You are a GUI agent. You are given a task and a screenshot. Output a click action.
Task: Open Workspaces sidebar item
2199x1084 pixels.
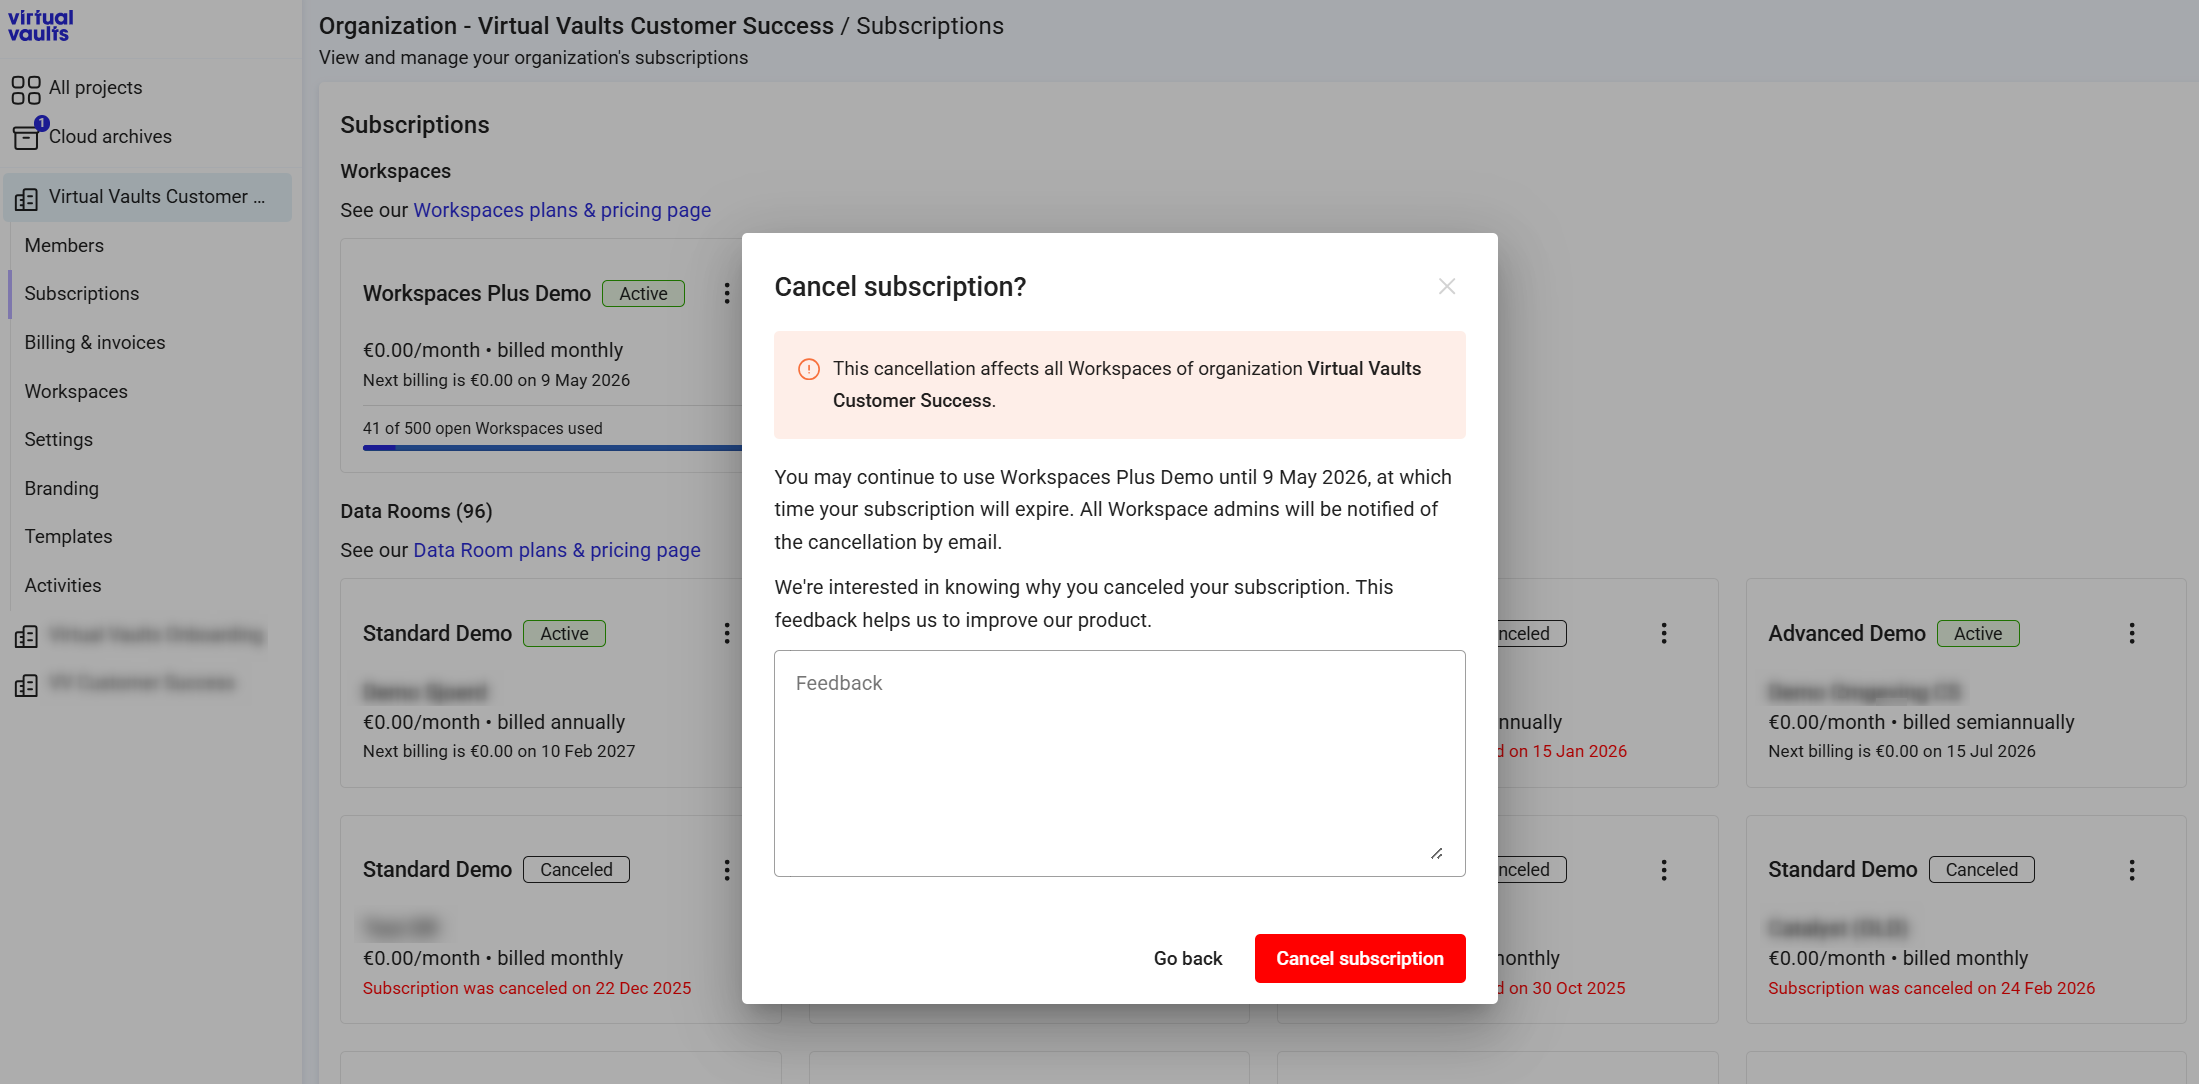point(76,392)
